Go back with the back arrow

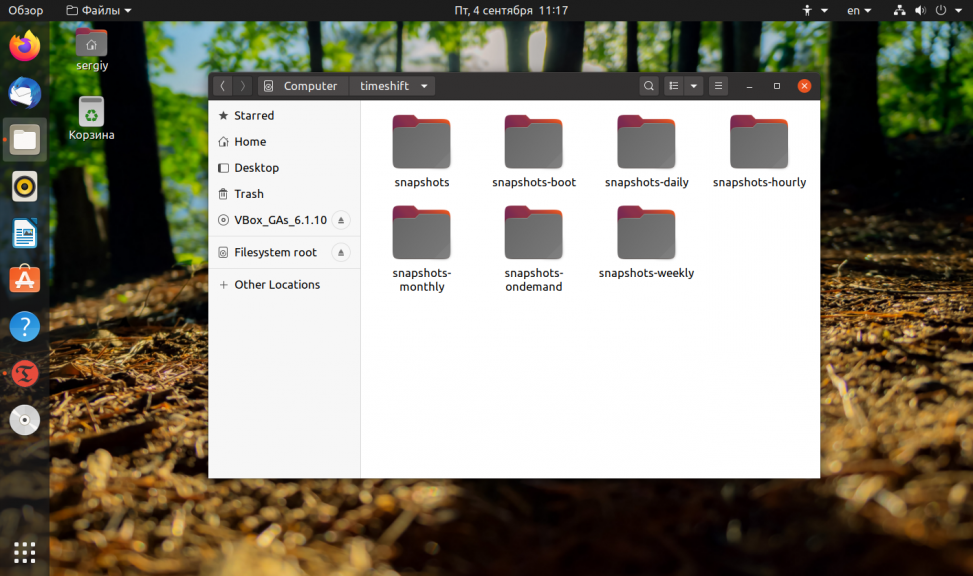click(x=222, y=86)
